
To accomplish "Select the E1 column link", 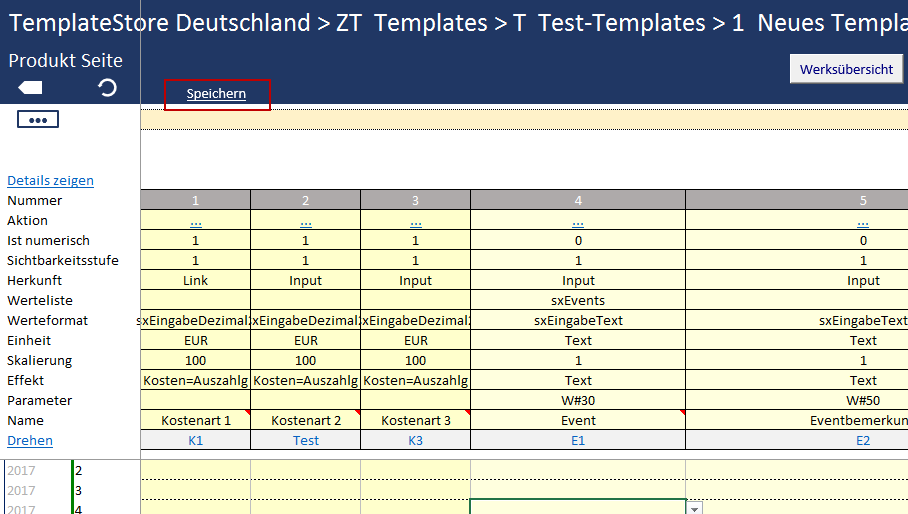I will click(x=578, y=441).
